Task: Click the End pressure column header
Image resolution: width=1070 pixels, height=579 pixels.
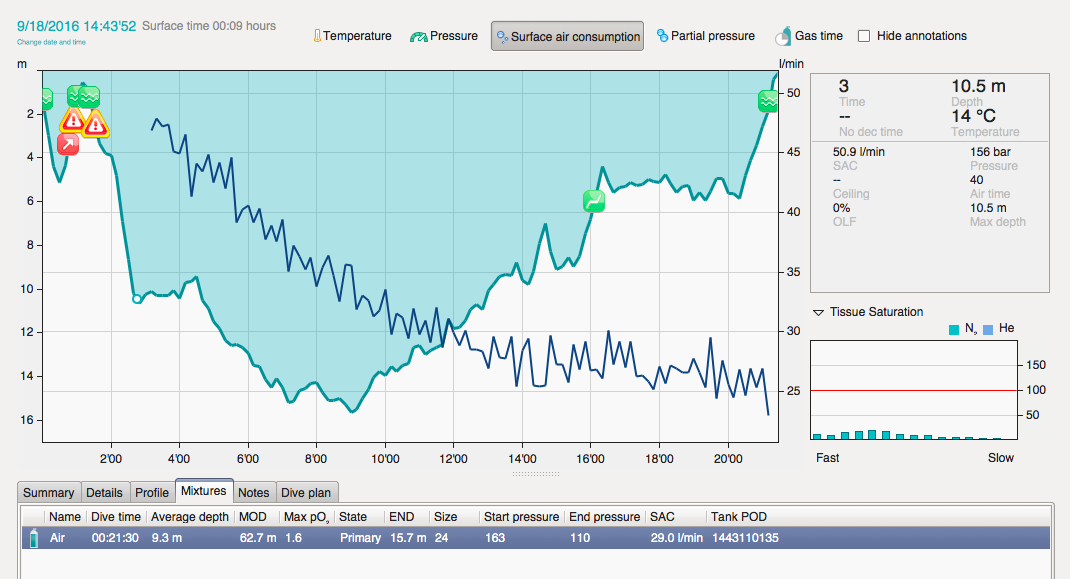Action: click(x=605, y=517)
